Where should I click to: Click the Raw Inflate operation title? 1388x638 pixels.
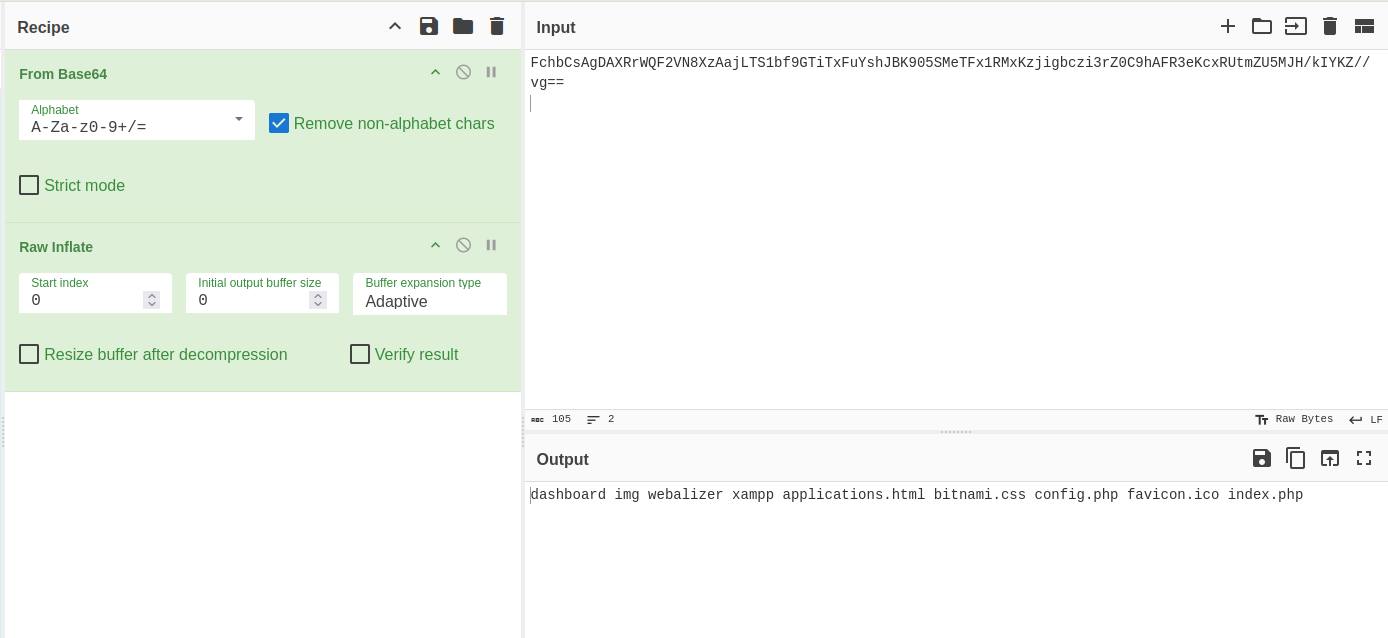click(56, 247)
